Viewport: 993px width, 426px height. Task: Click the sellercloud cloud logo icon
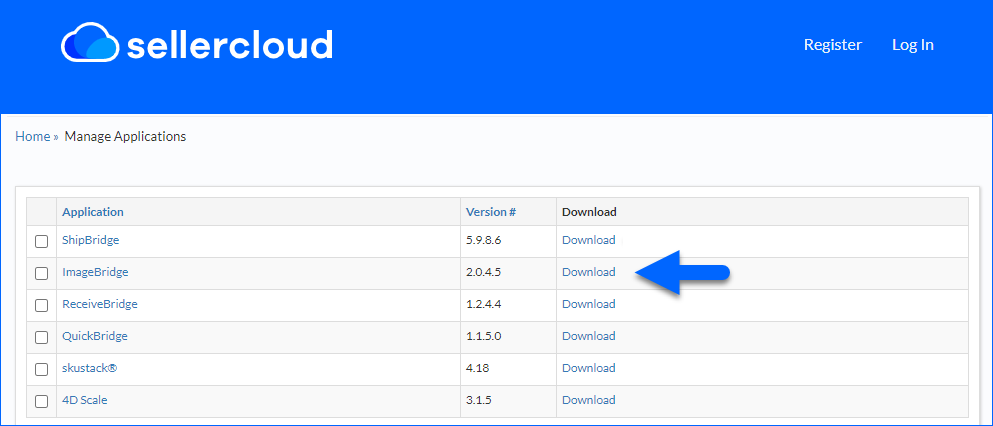[x=90, y=42]
